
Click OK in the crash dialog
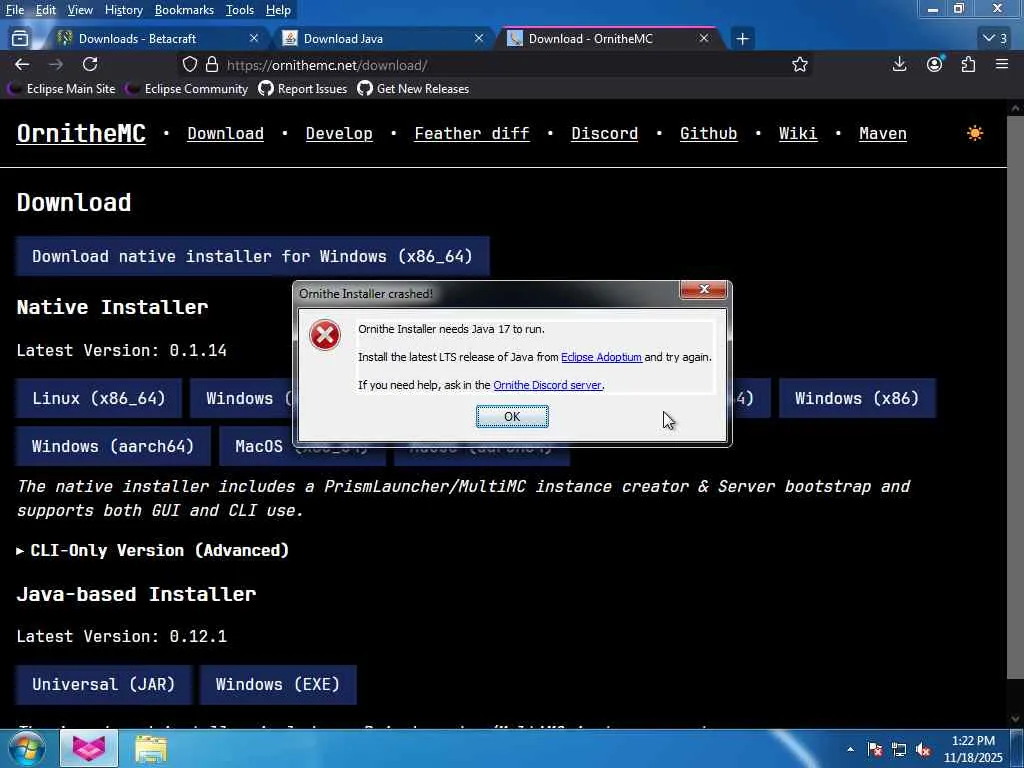pos(512,417)
